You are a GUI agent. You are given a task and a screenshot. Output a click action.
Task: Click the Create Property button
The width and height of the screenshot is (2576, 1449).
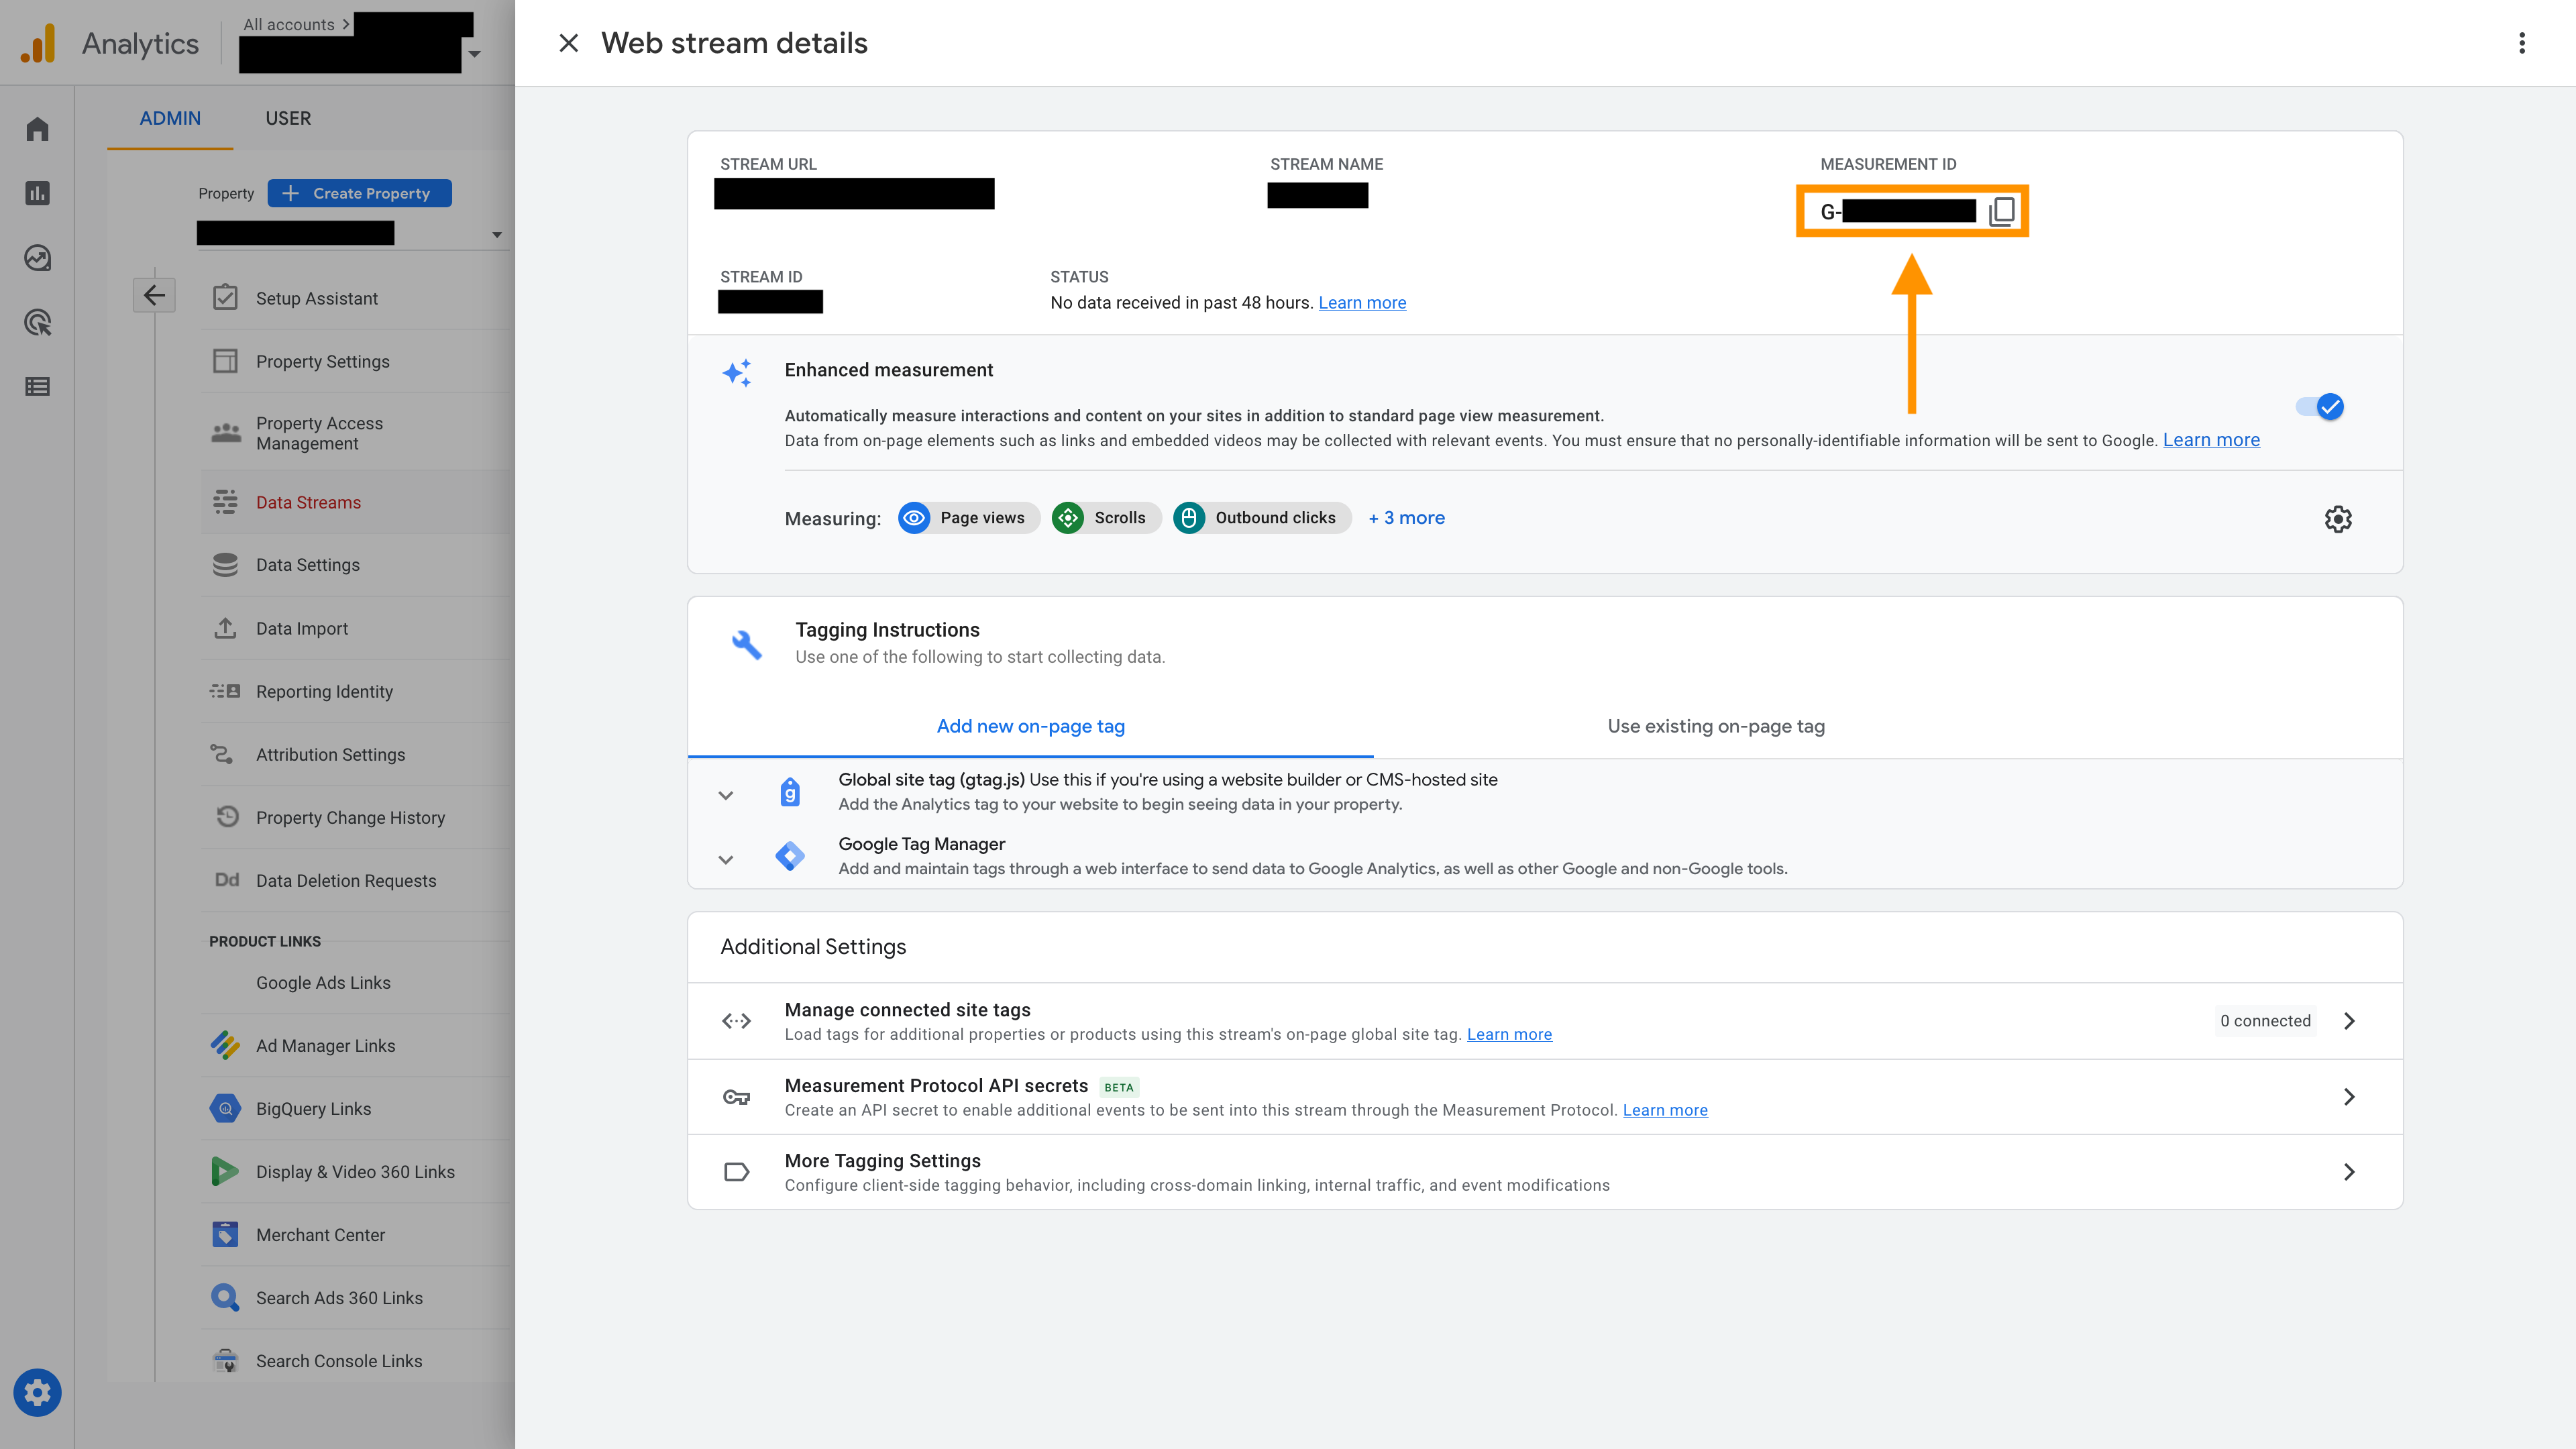359,193
